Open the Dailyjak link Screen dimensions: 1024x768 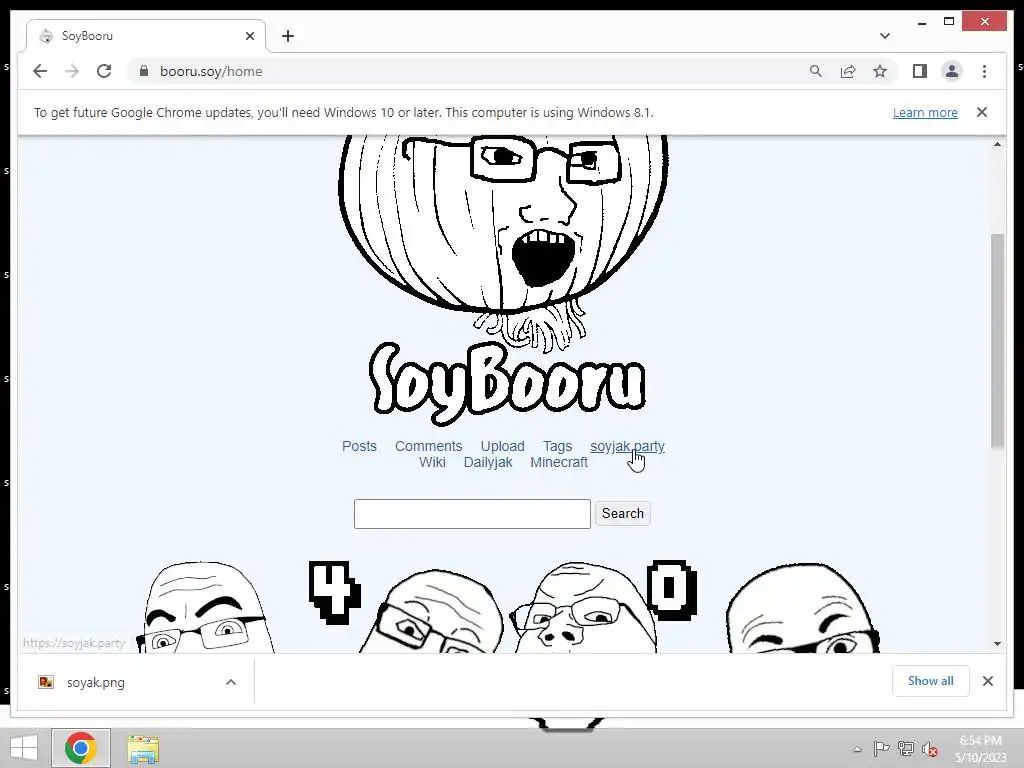coord(488,462)
